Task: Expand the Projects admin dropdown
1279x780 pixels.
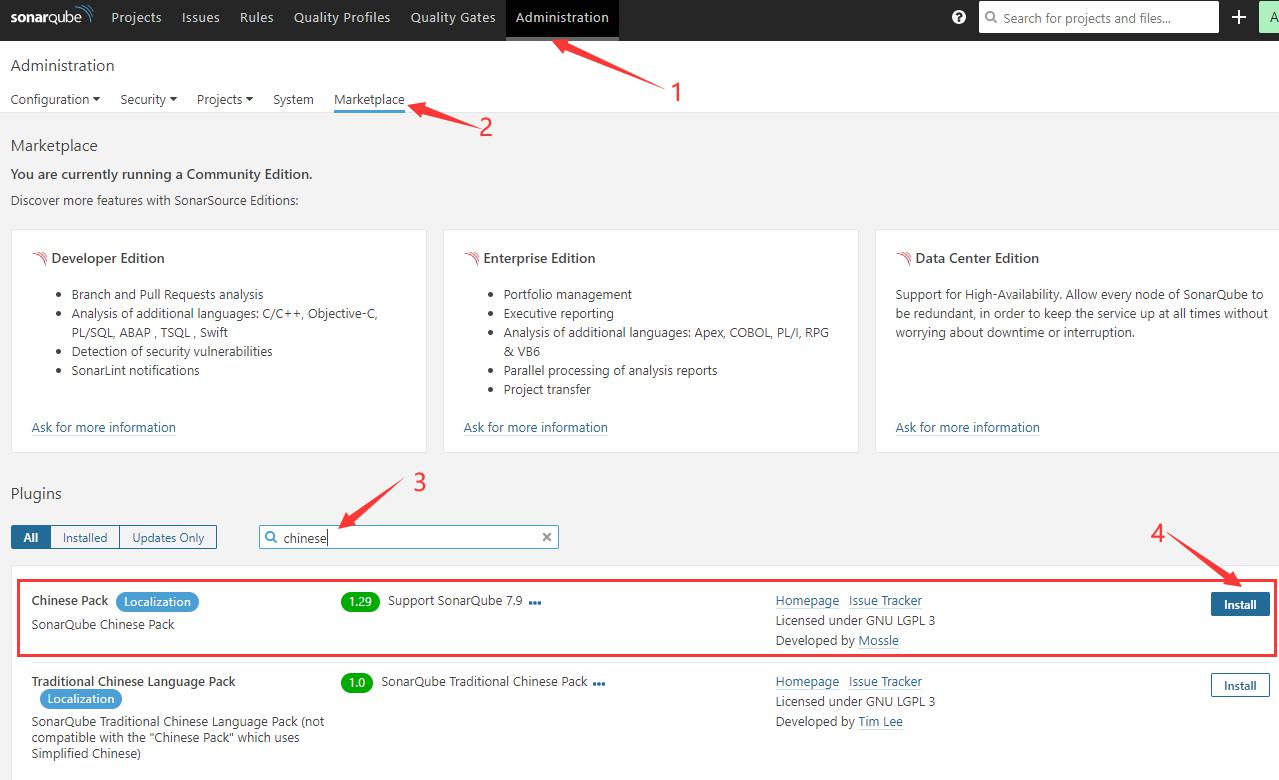Action: (x=225, y=99)
